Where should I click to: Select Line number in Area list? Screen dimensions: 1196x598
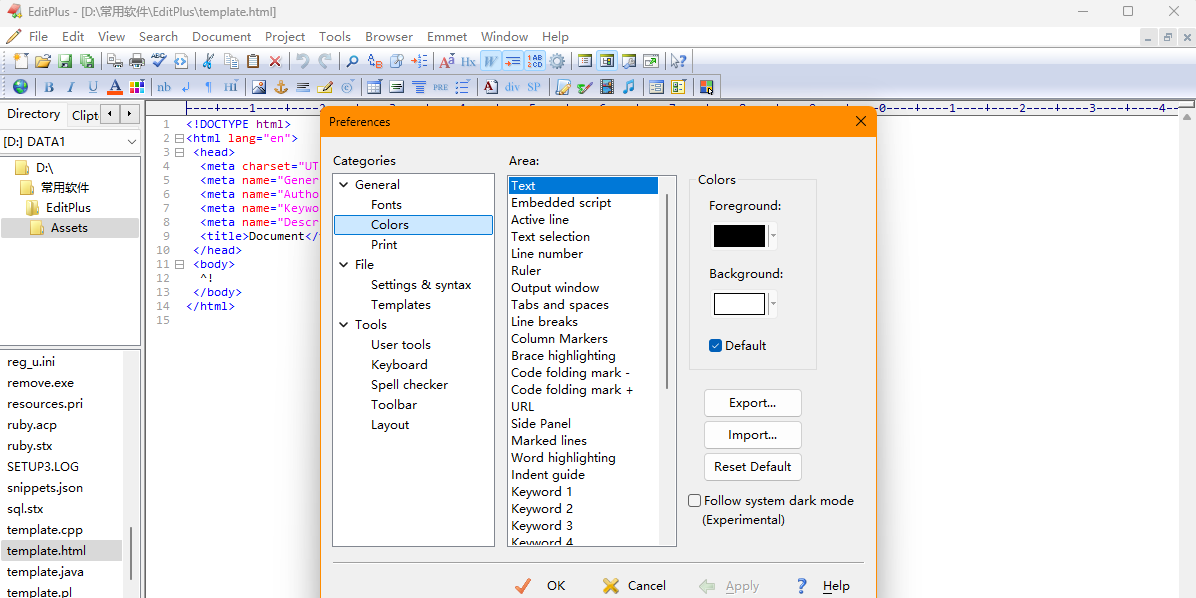pyautogui.click(x=547, y=253)
